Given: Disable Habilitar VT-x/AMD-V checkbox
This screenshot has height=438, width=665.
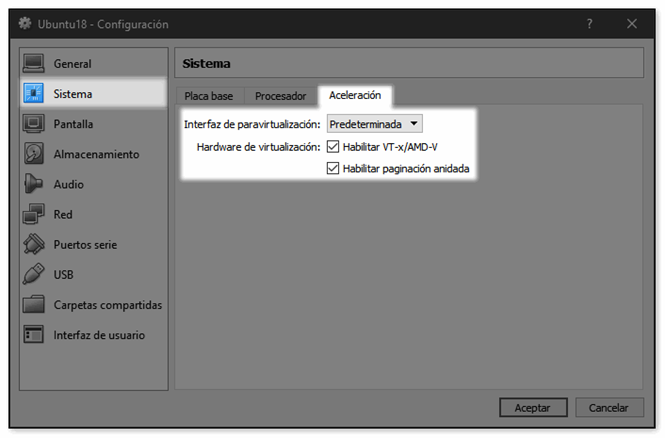Looking at the screenshot, I should pyautogui.click(x=333, y=147).
